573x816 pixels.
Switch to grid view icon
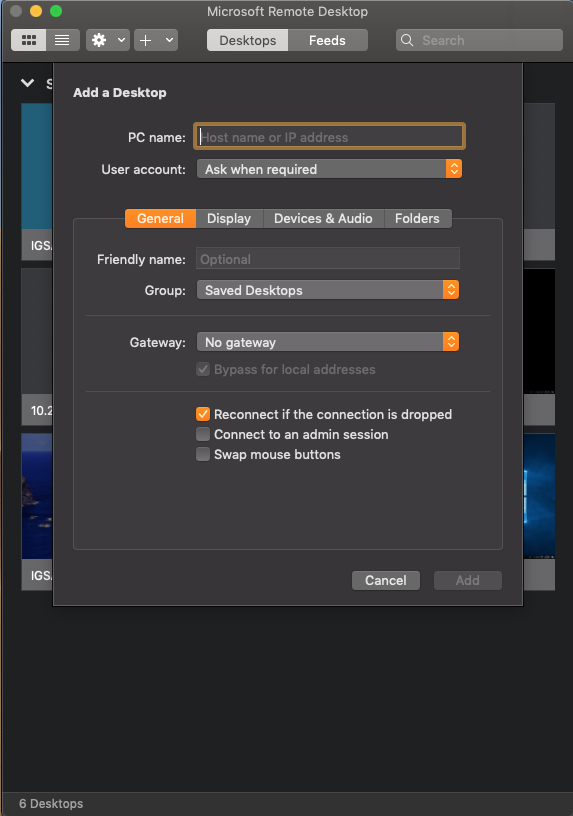coord(29,40)
